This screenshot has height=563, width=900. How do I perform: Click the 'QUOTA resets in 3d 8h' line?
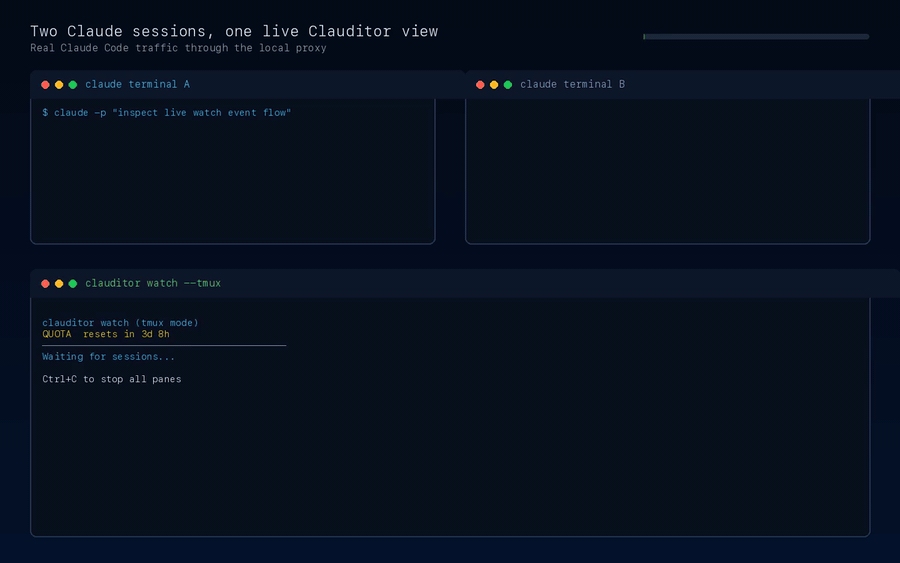point(106,334)
